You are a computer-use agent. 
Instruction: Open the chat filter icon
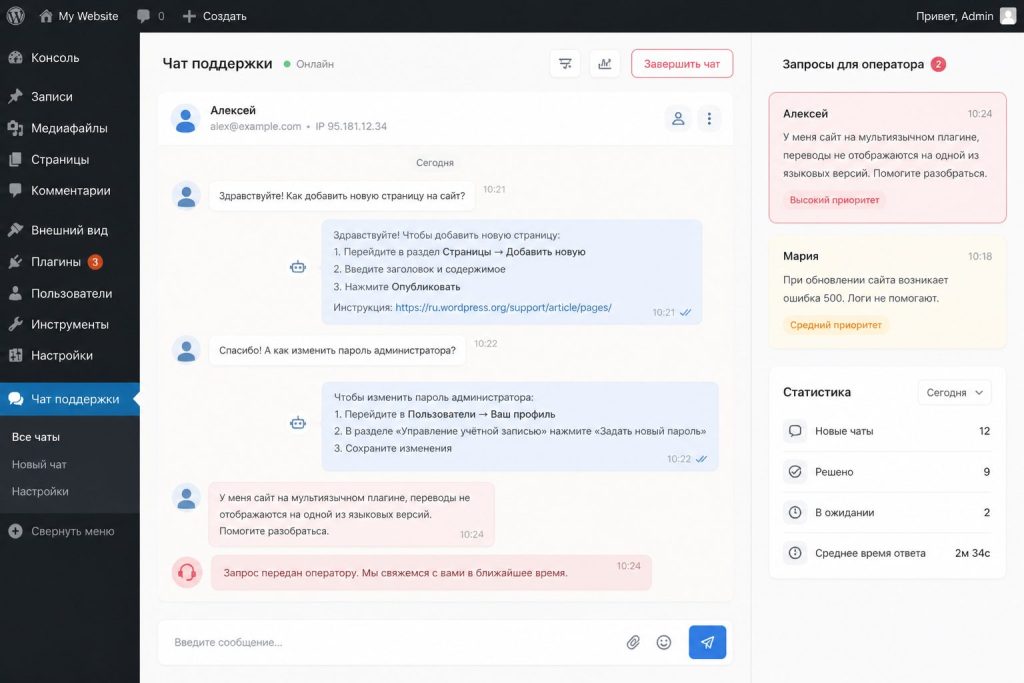[565, 63]
